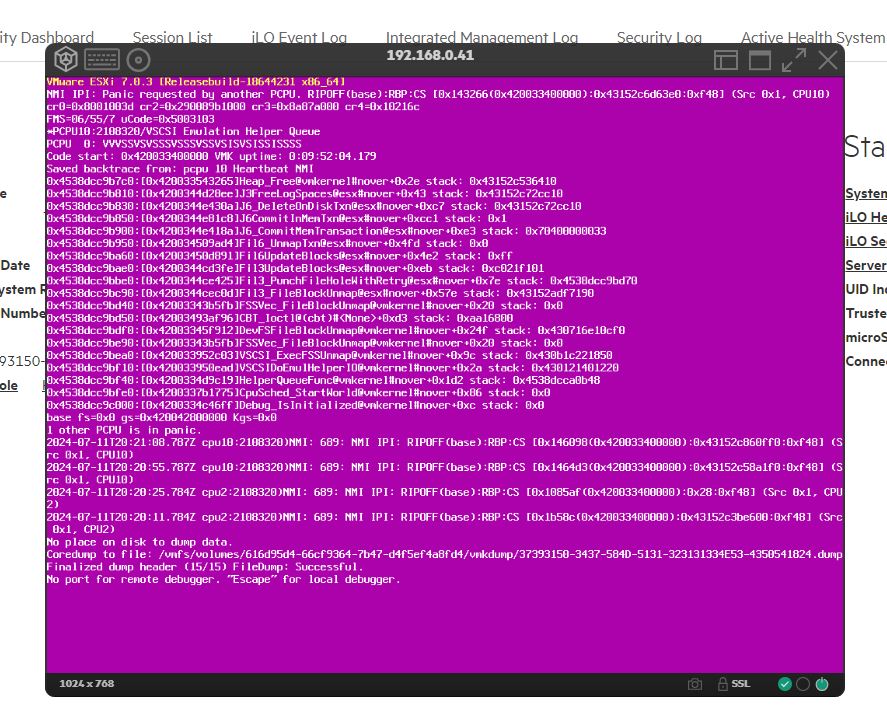Viewport: 887px width, 726px height.
Task: Click the 'Finalized dump header (15/15)' line
Action: click(x=205, y=567)
